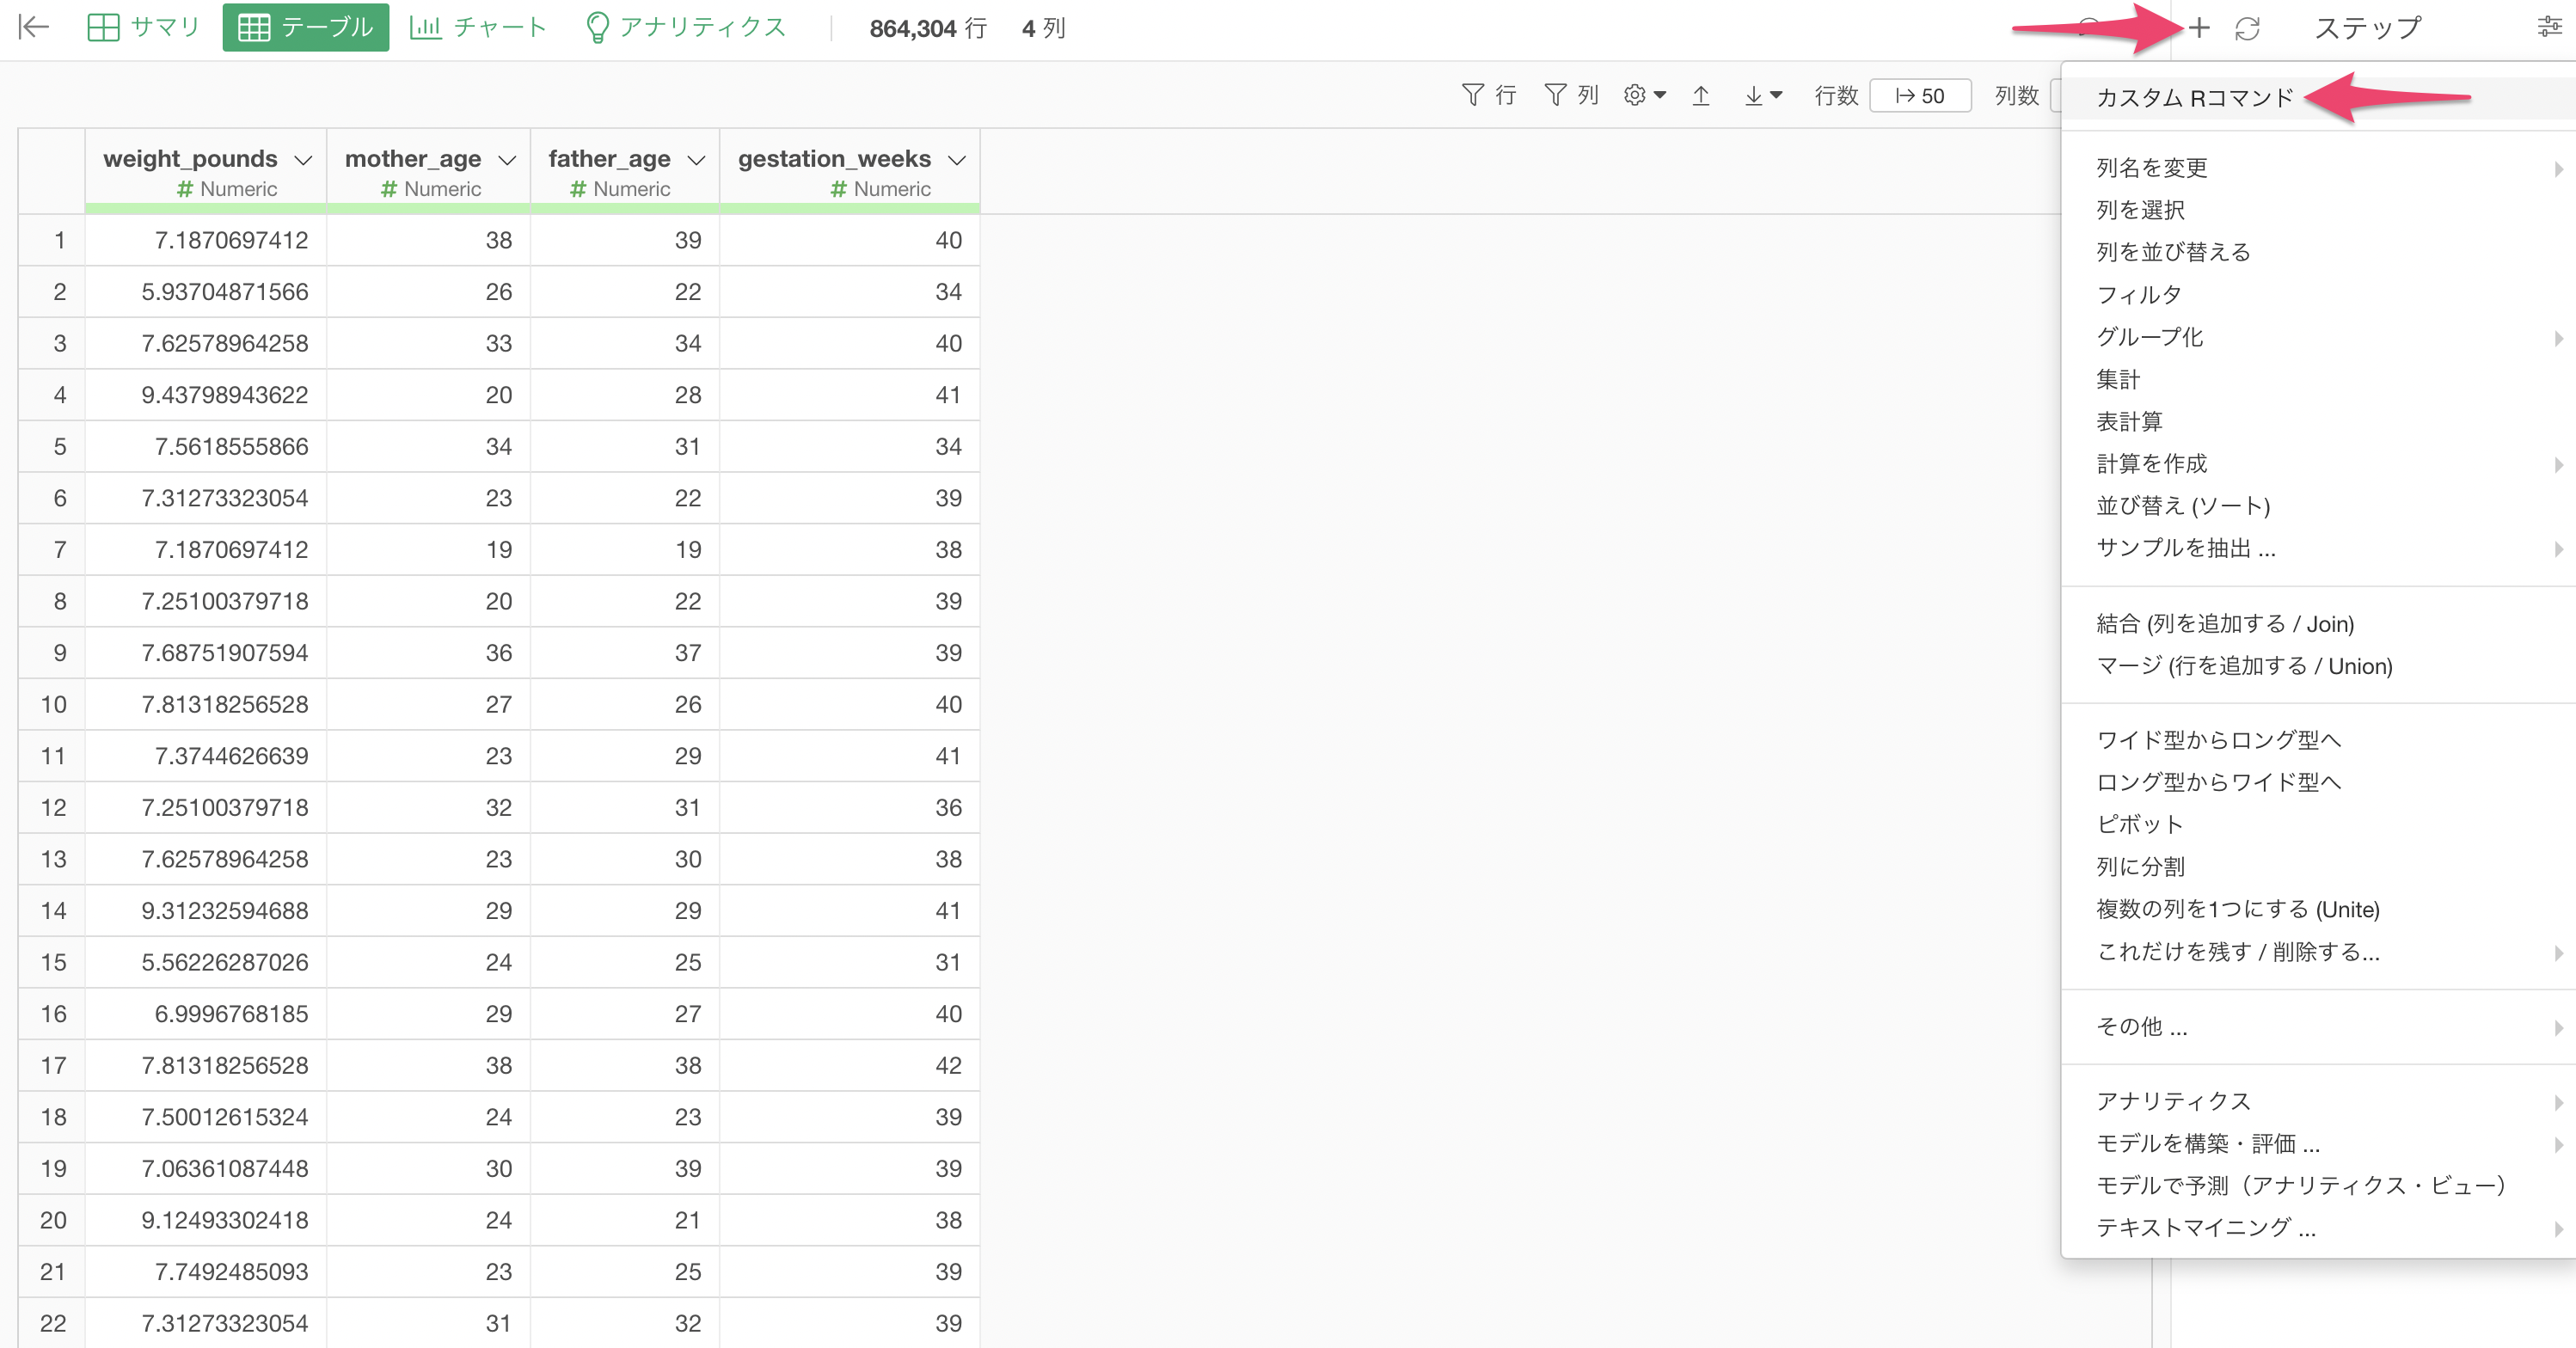
Task: Click the 864,304 行 row count label
Action: click(x=928, y=28)
